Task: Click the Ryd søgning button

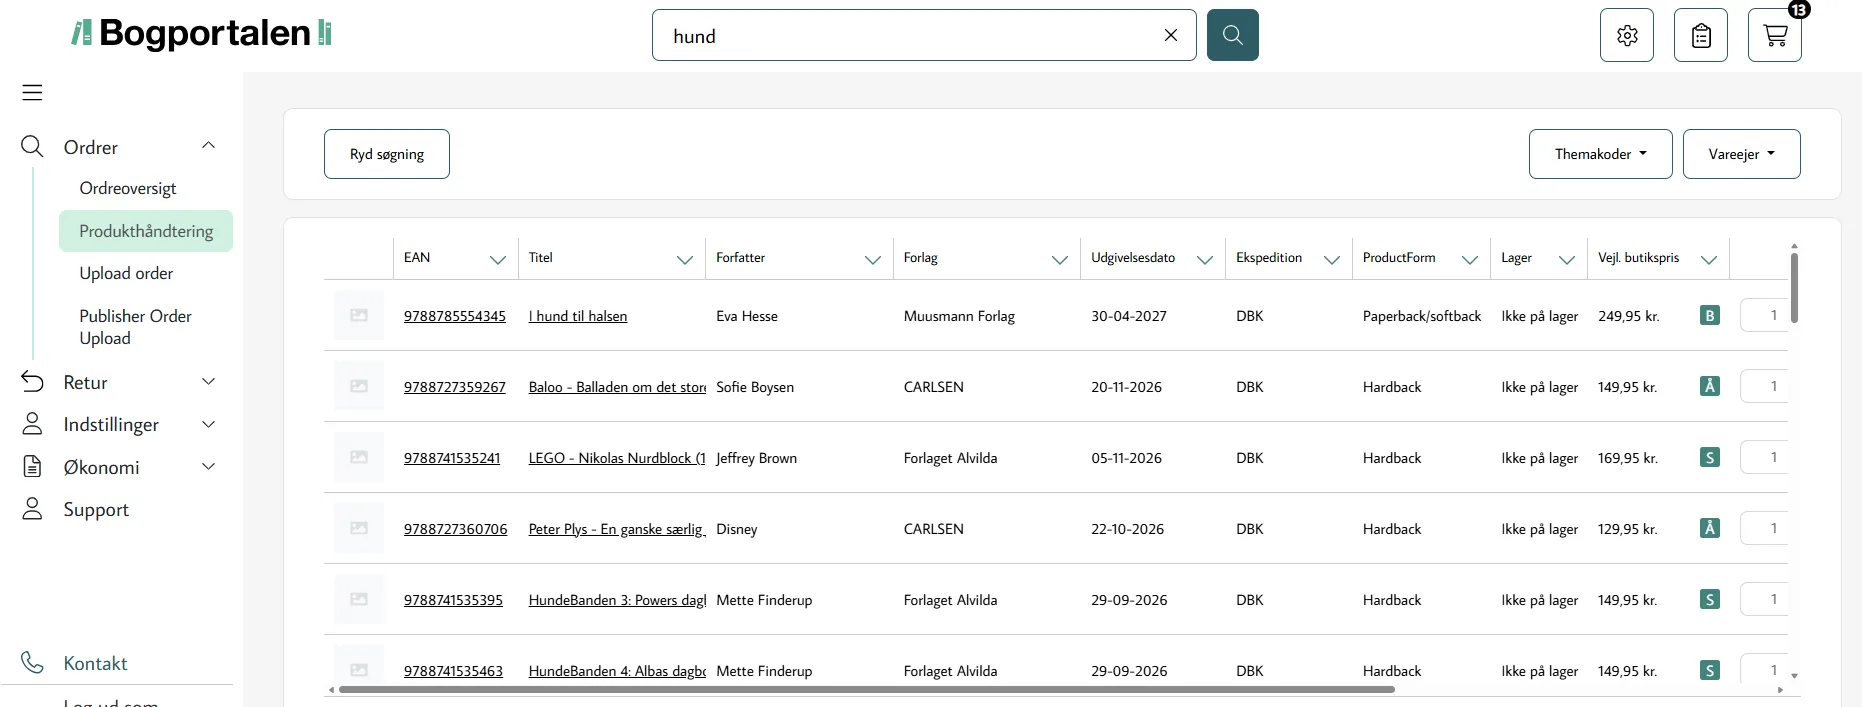Action: [x=387, y=154]
